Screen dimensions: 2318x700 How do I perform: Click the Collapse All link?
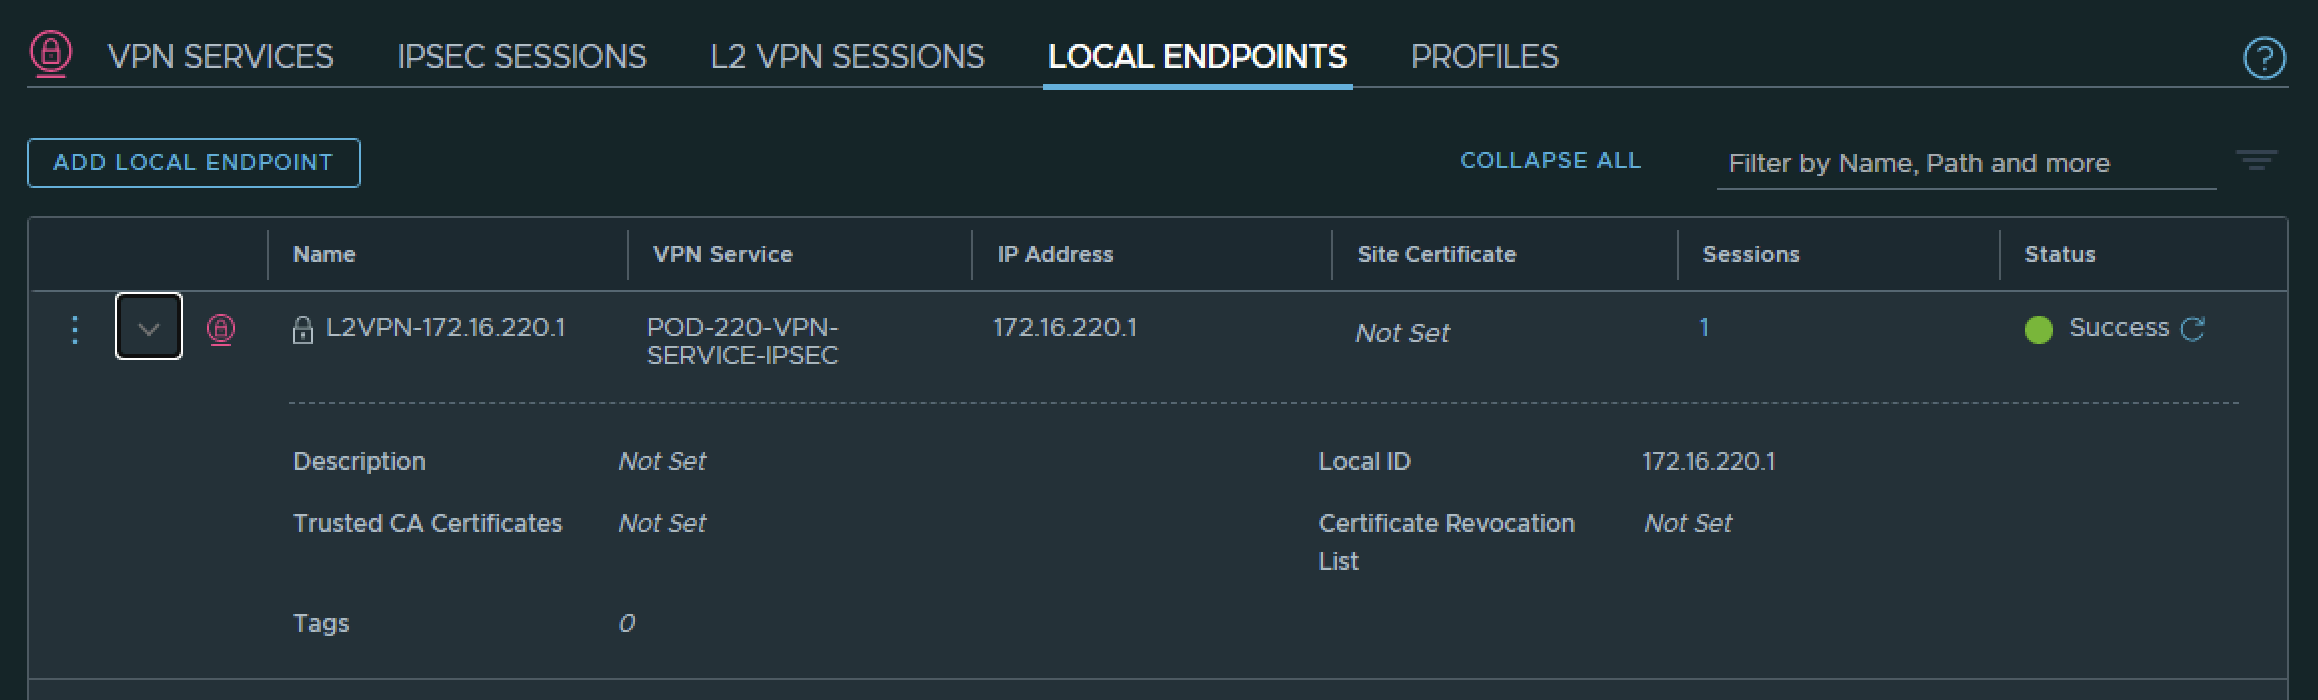coord(1550,161)
